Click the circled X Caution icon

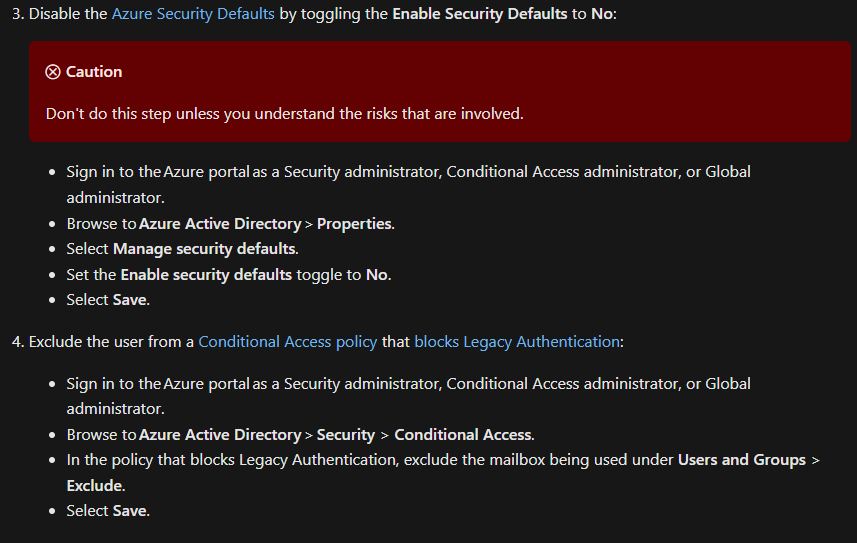(x=52, y=72)
